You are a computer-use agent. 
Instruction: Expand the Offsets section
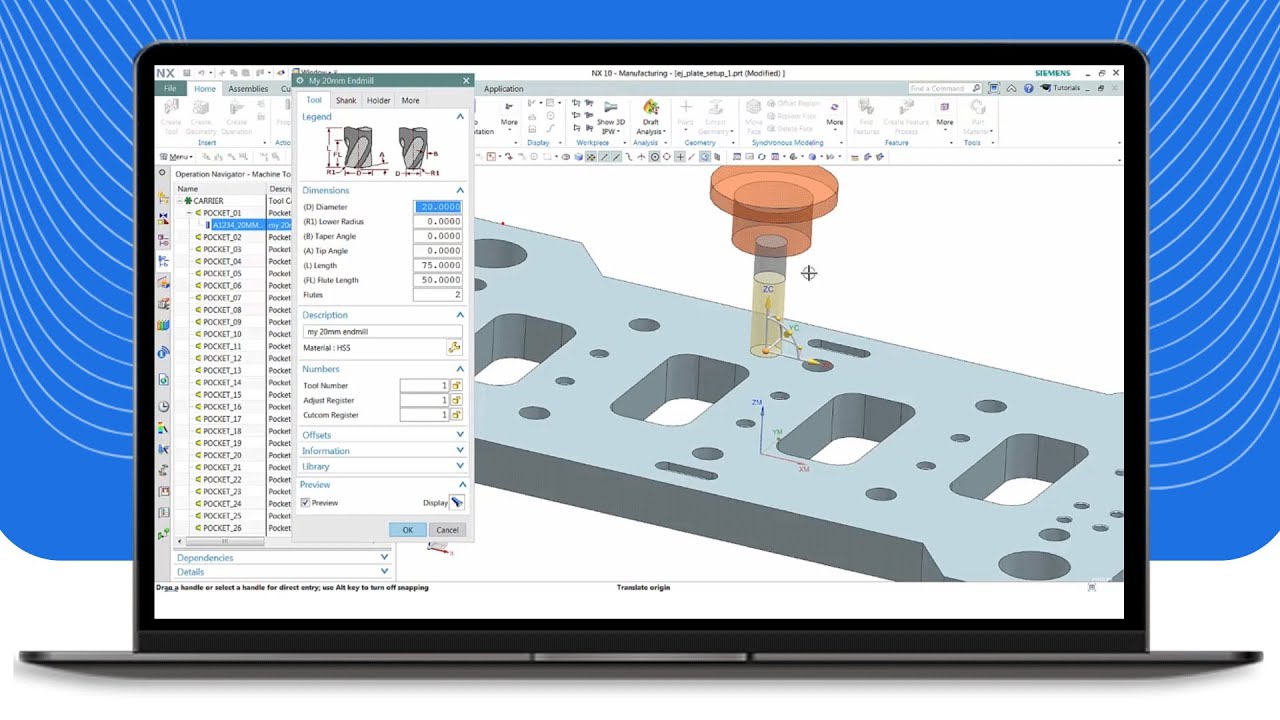click(460, 435)
